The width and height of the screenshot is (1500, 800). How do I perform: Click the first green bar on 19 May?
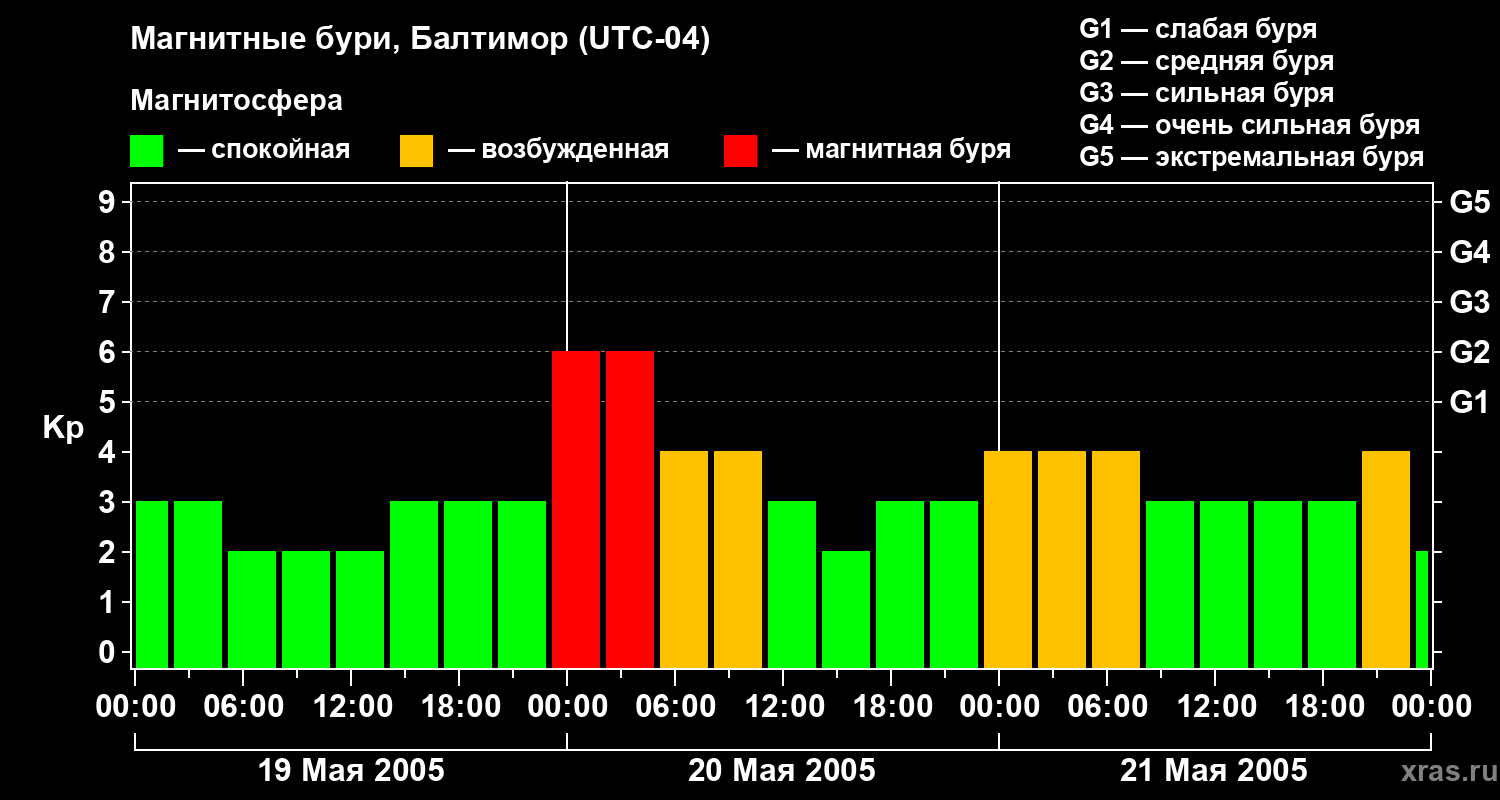[152, 584]
